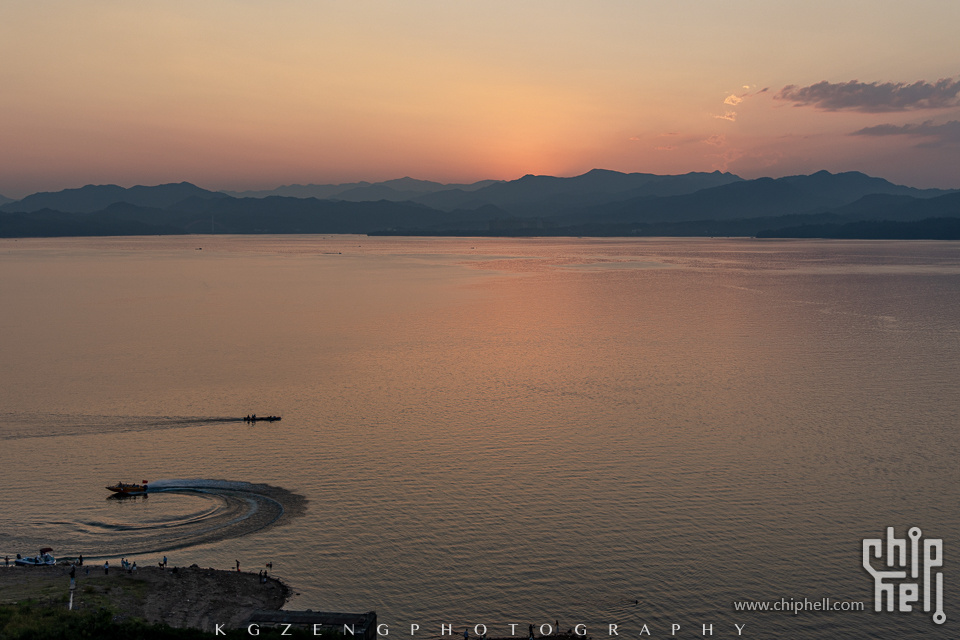The image size is (960, 640).
Task: Select the long dark boat with passengers
Action: [262, 418]
